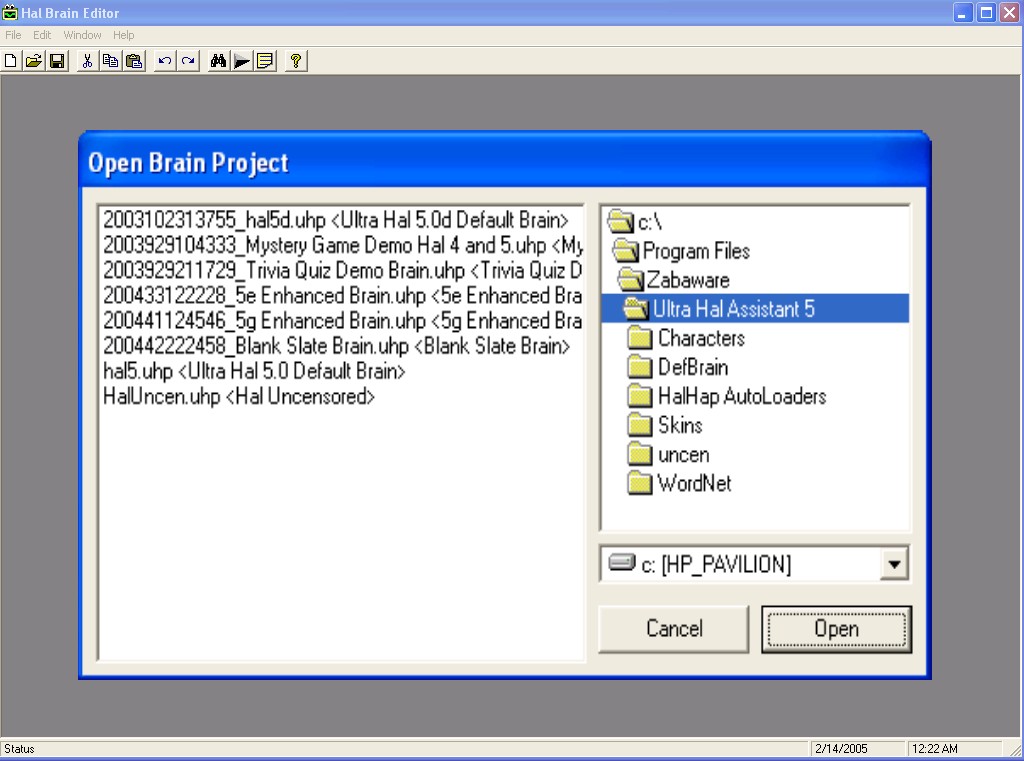Image resolution: width=1024 pixels, height=761 pixels.
Task: Click the Cancel button
Action: (674, 628)
